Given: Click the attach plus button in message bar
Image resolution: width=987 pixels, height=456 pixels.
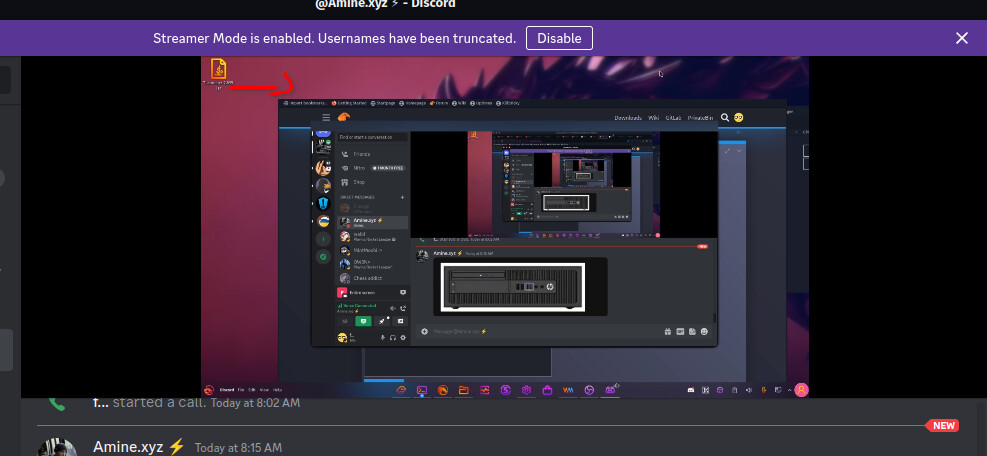Looking at the screenshot, I should coord(424,331).
